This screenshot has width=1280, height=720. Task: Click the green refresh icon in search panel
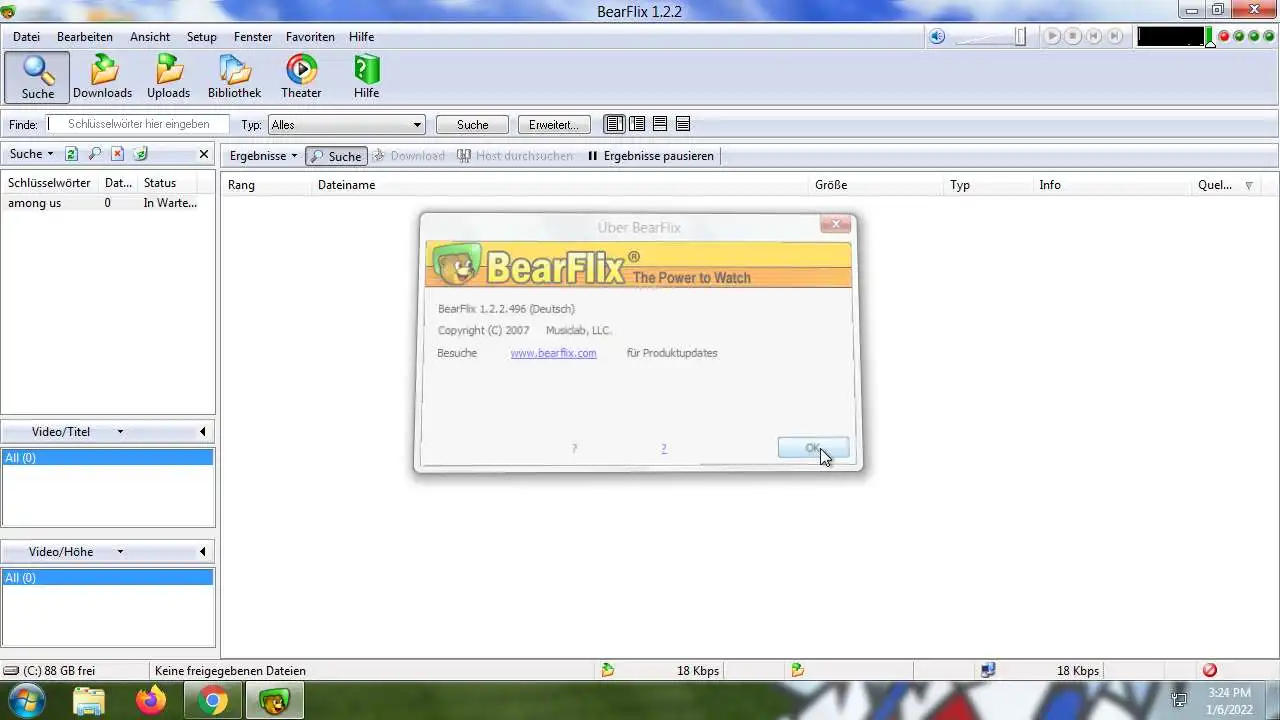tap(72, 154)
